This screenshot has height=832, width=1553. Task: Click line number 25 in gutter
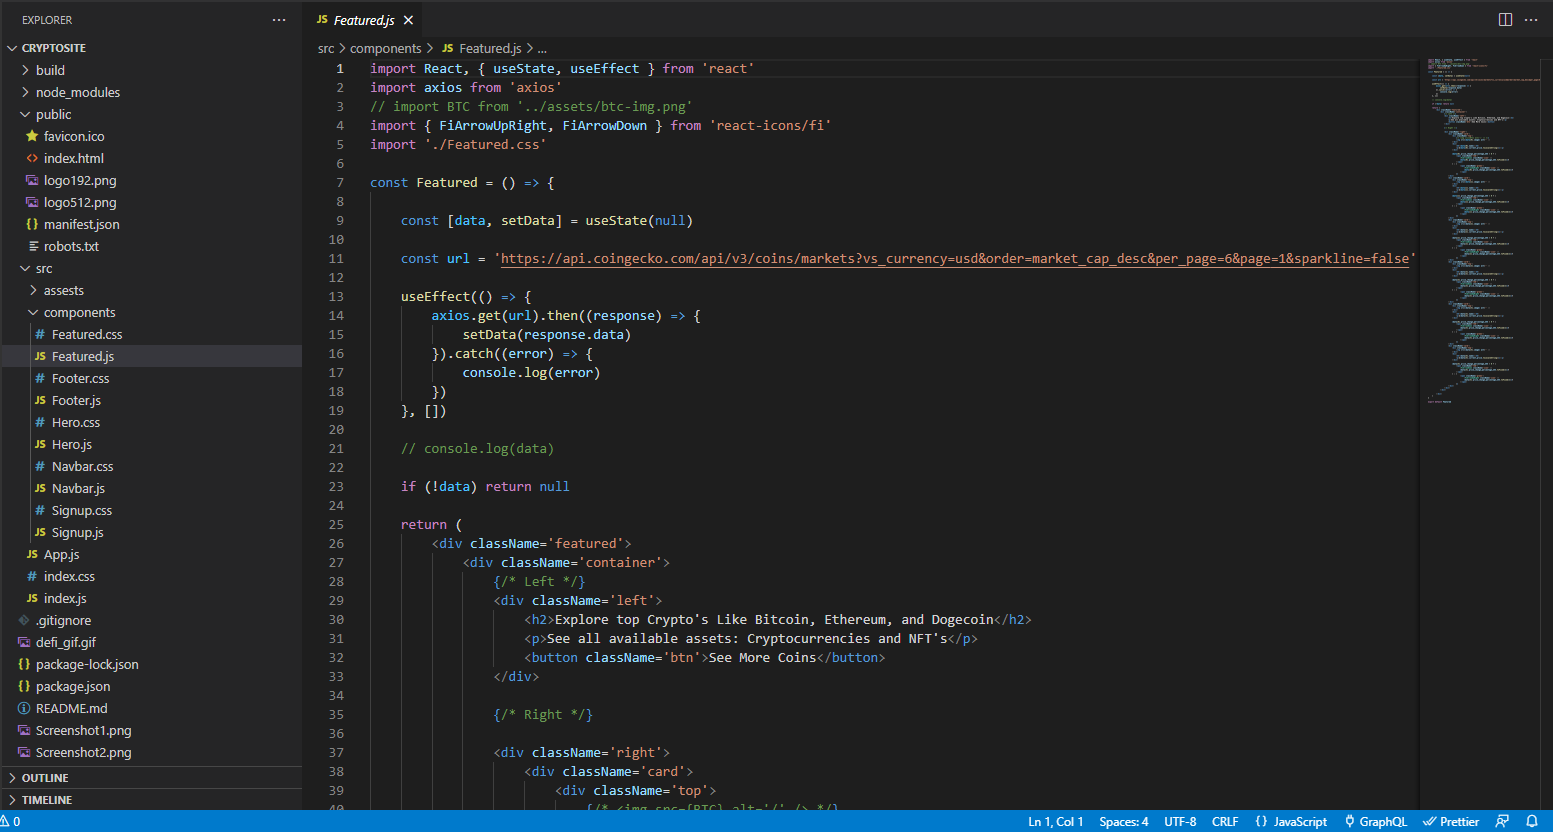[336, 524]
